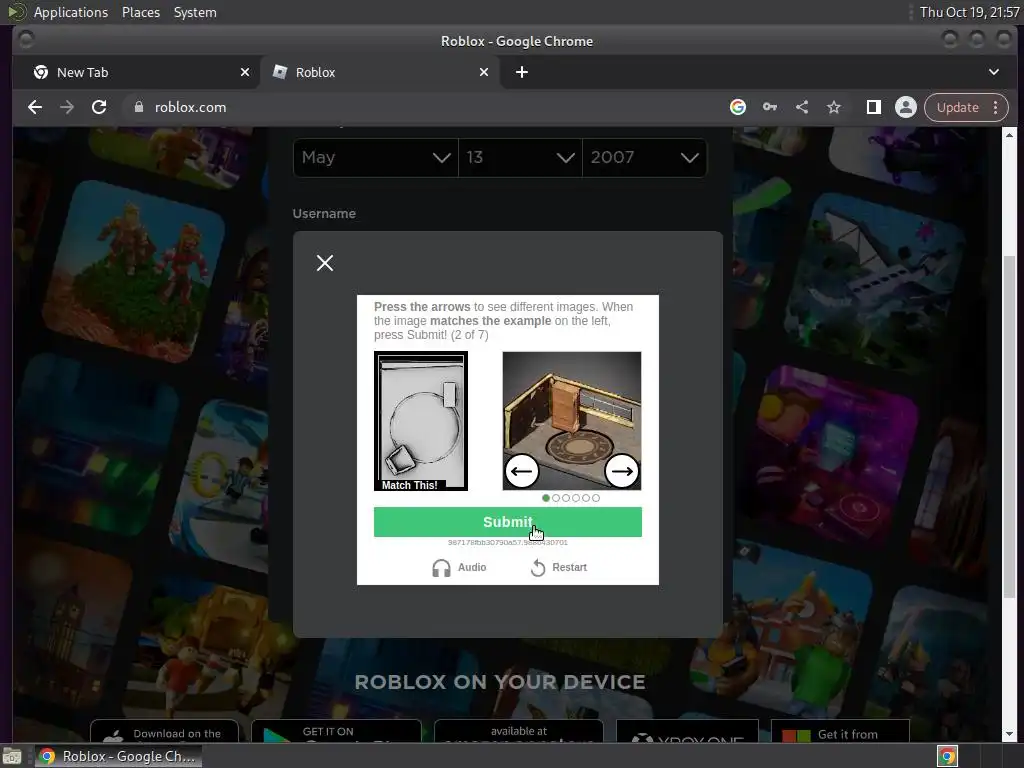Click the padlock site info icon
Screen dimensions: 1024x768
pos(138,107)
